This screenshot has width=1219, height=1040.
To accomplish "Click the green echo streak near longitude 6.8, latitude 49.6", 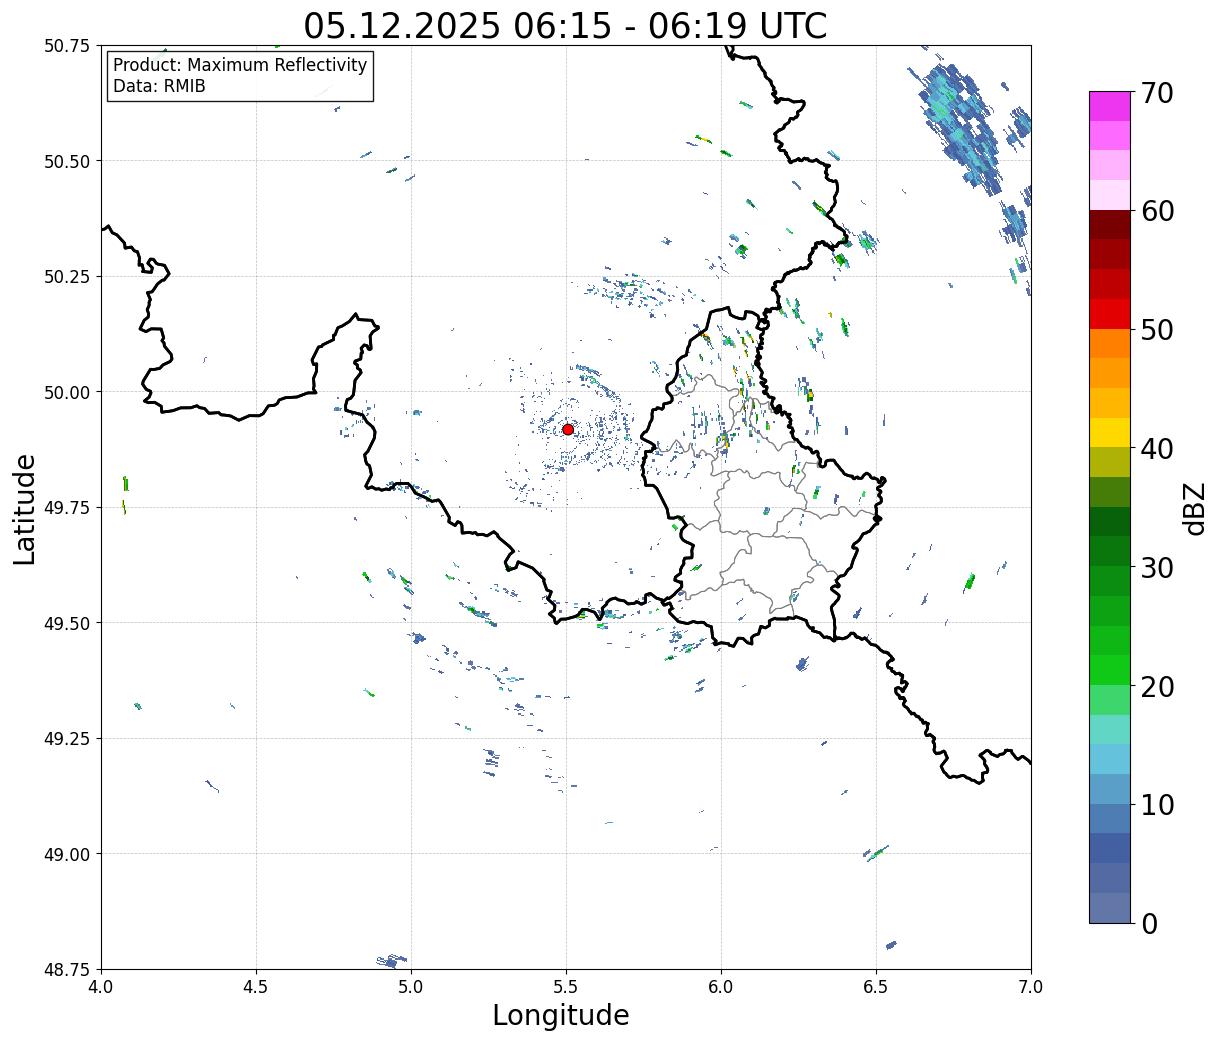I will [969, 581].
